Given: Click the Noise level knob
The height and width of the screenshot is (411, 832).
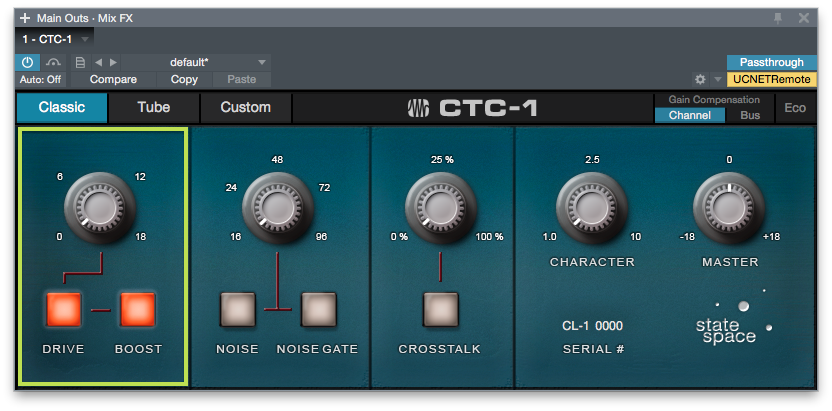Looking at the screenshot, I should (278, 208).
